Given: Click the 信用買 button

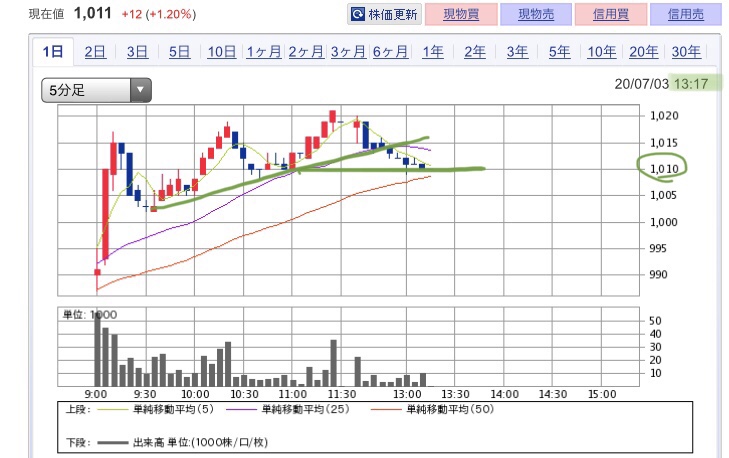Looking at the screenshot, I should click(x=610, y=14).
